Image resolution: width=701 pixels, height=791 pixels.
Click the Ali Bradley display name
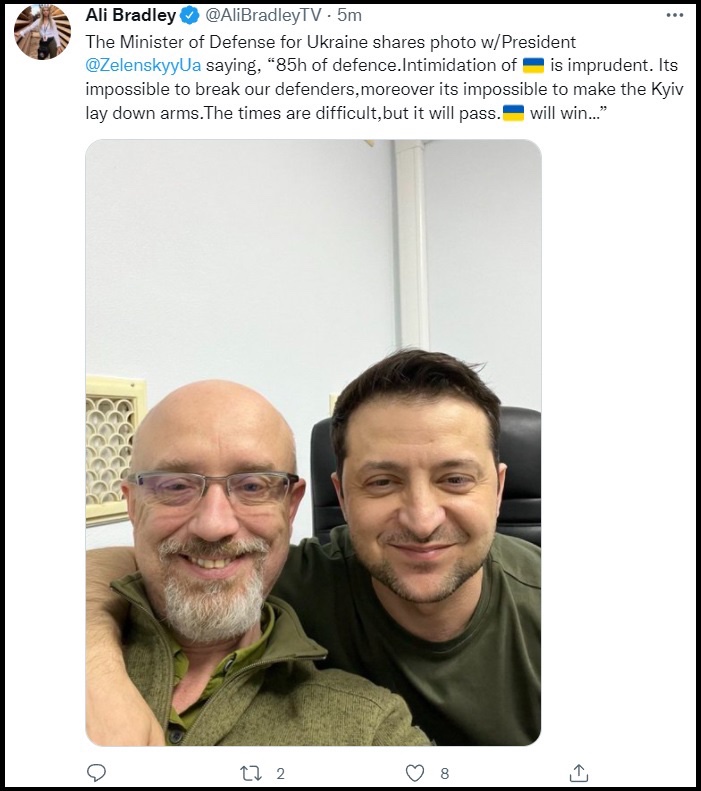tap(131, 16)
